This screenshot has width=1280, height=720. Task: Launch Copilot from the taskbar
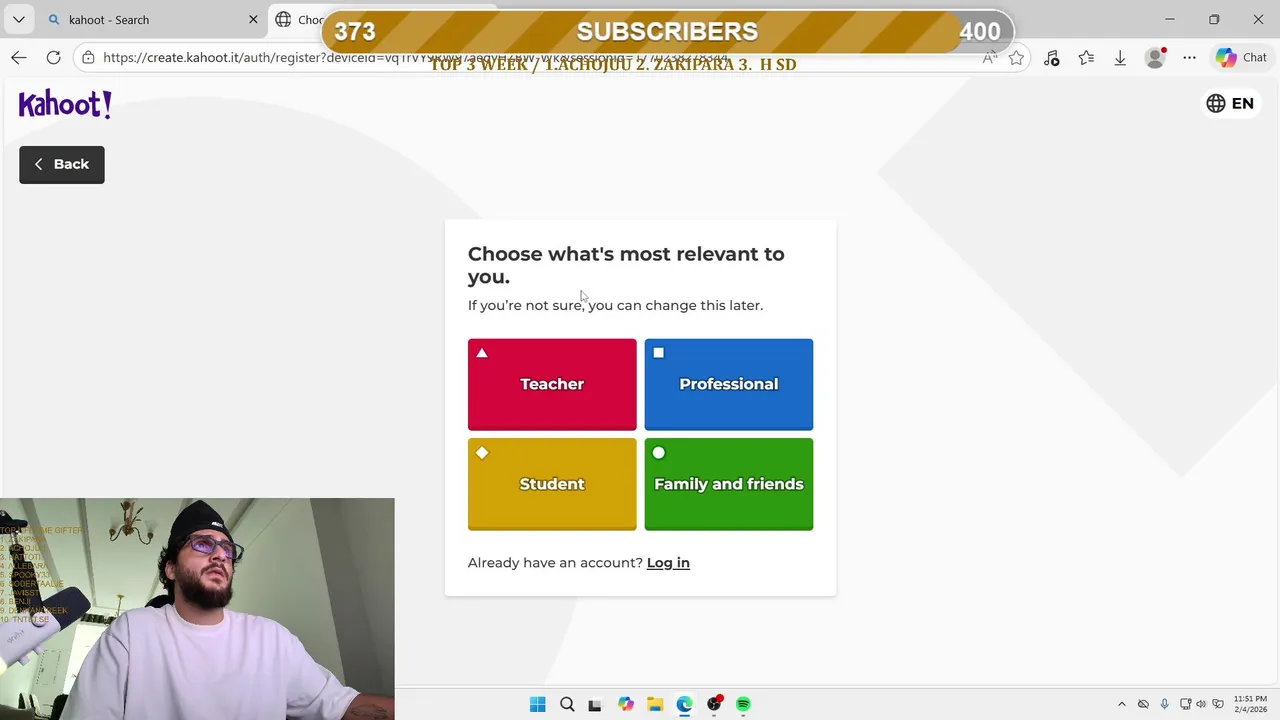625,704
